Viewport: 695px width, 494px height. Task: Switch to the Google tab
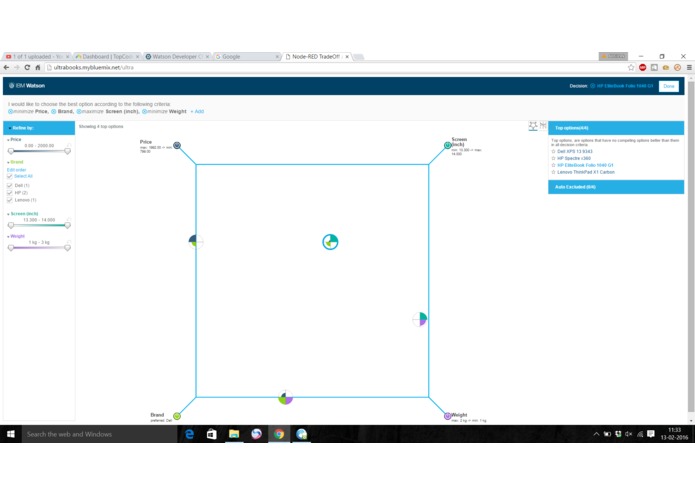point(247,57)
